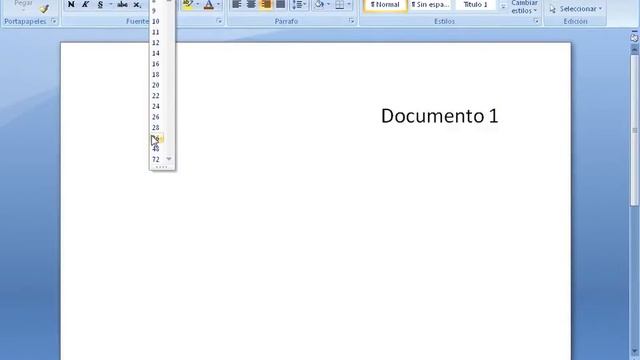The width and height of the screenshot is (640, 360).
Task: Apply the text highlight color
Action: (x=188, y=4)
